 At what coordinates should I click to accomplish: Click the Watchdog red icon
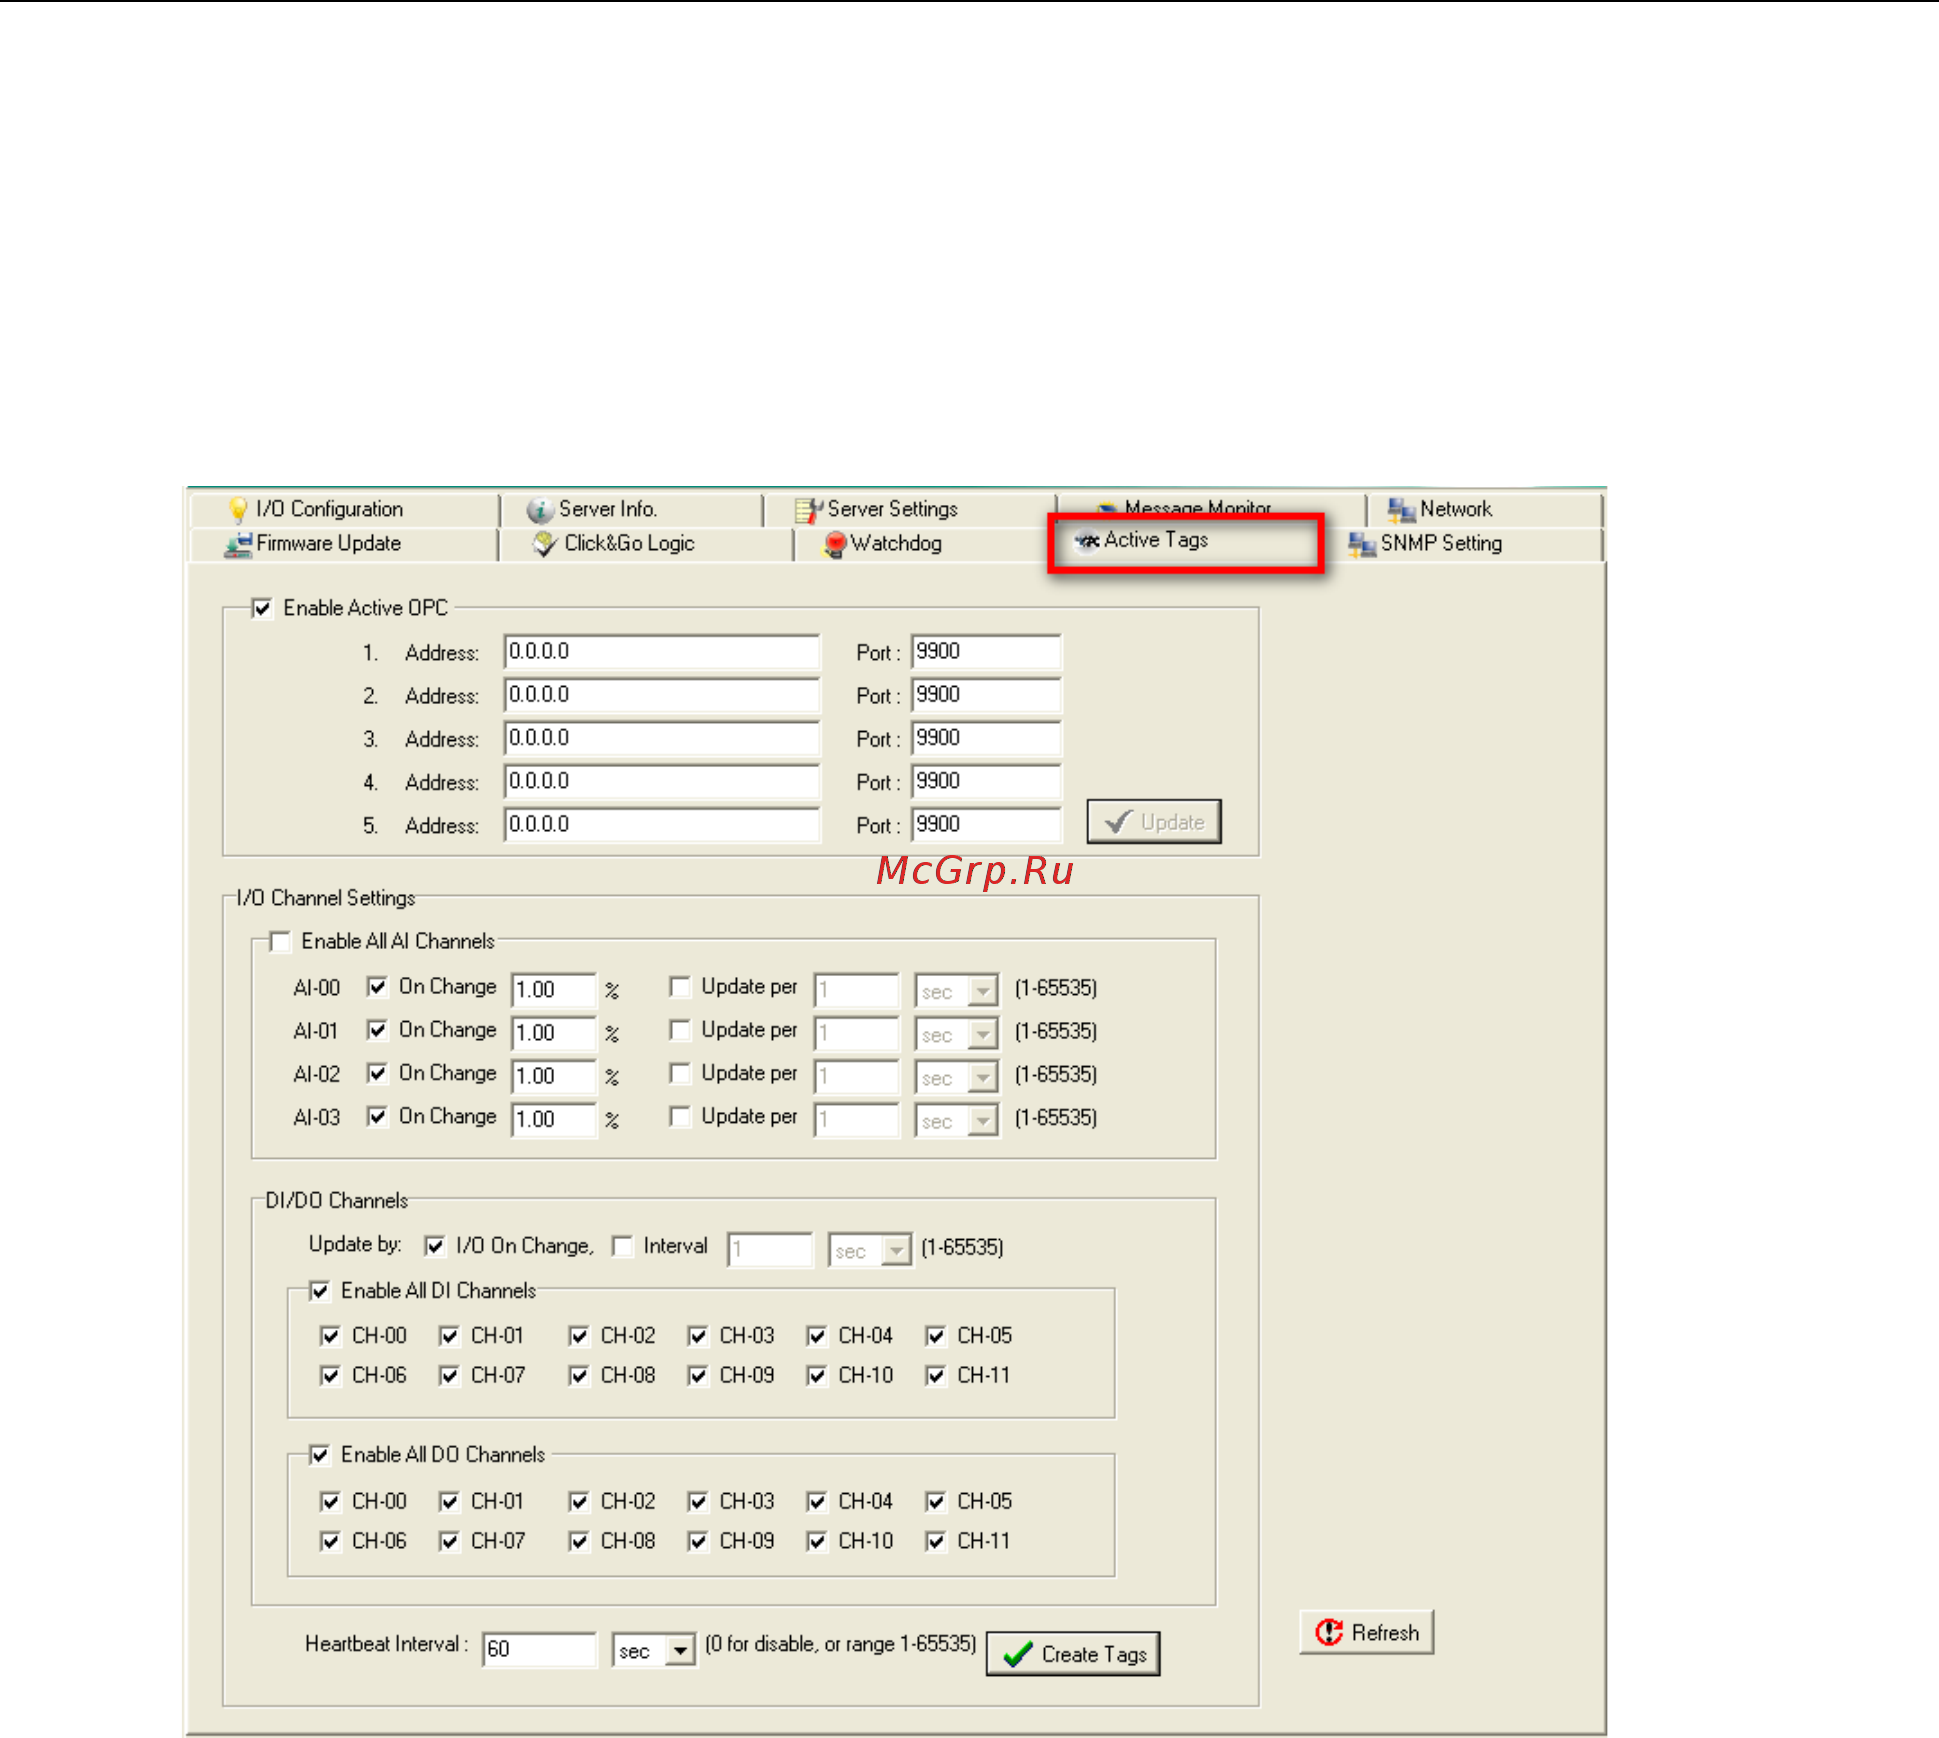834,544
